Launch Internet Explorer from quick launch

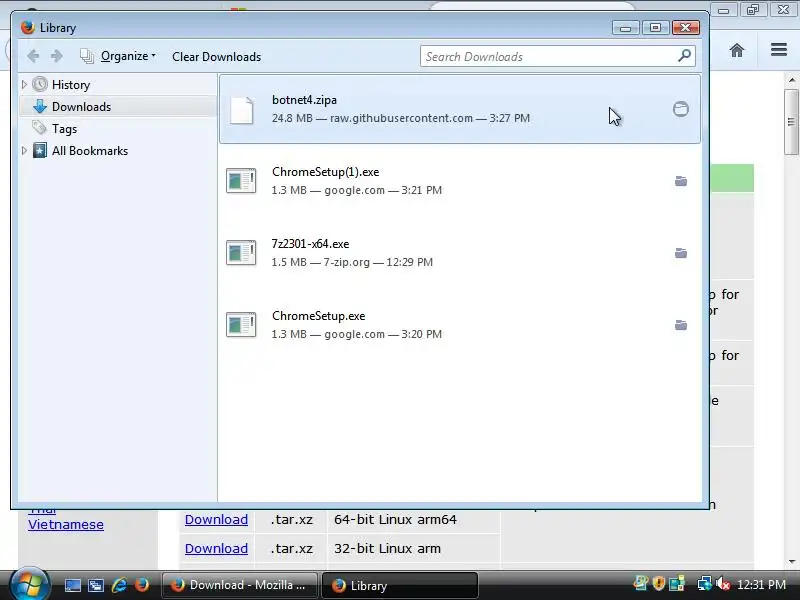pyautogui.click(x=119, y=585)
